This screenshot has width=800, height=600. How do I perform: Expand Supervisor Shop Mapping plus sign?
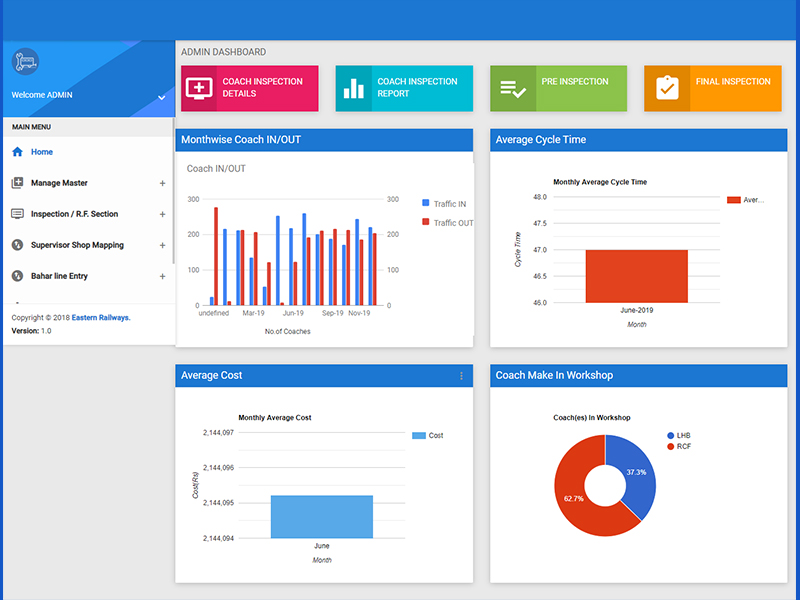162,245
